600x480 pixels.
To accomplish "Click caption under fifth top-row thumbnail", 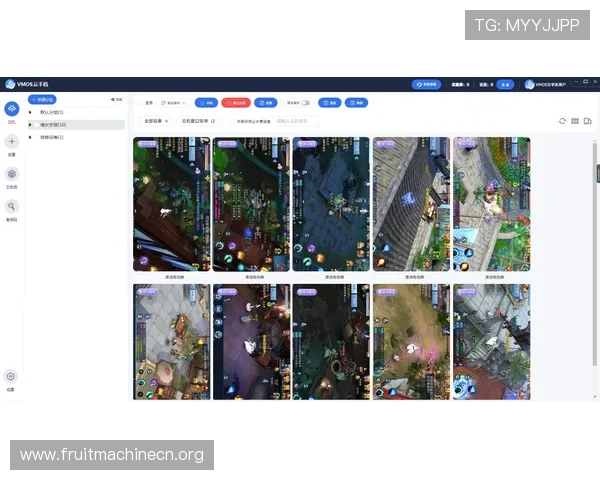I will 494,277.
